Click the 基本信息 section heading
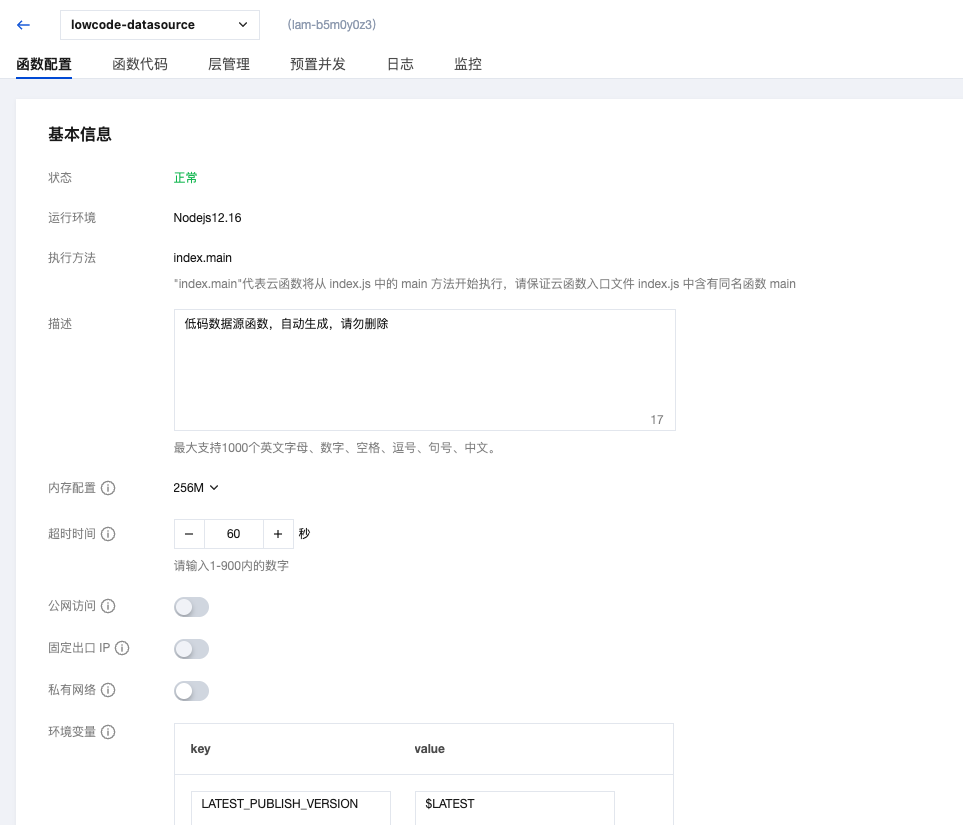 click(80, 134)
